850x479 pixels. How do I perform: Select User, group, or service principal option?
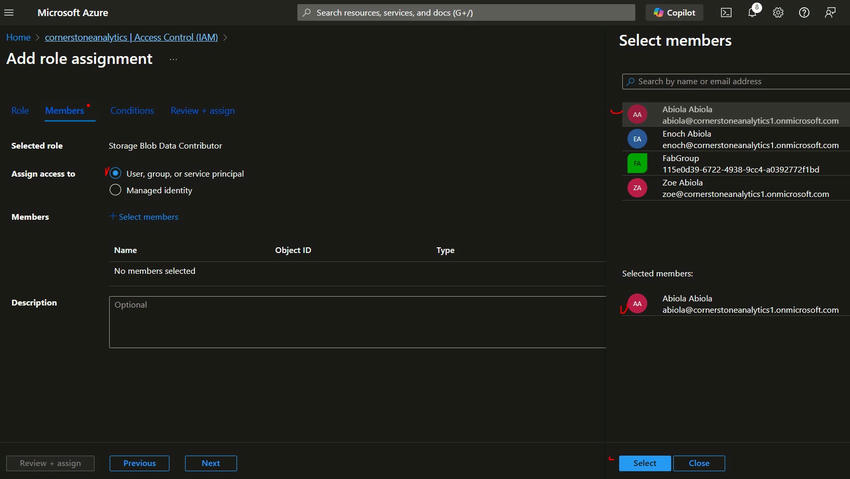click(x=116, y=174)
